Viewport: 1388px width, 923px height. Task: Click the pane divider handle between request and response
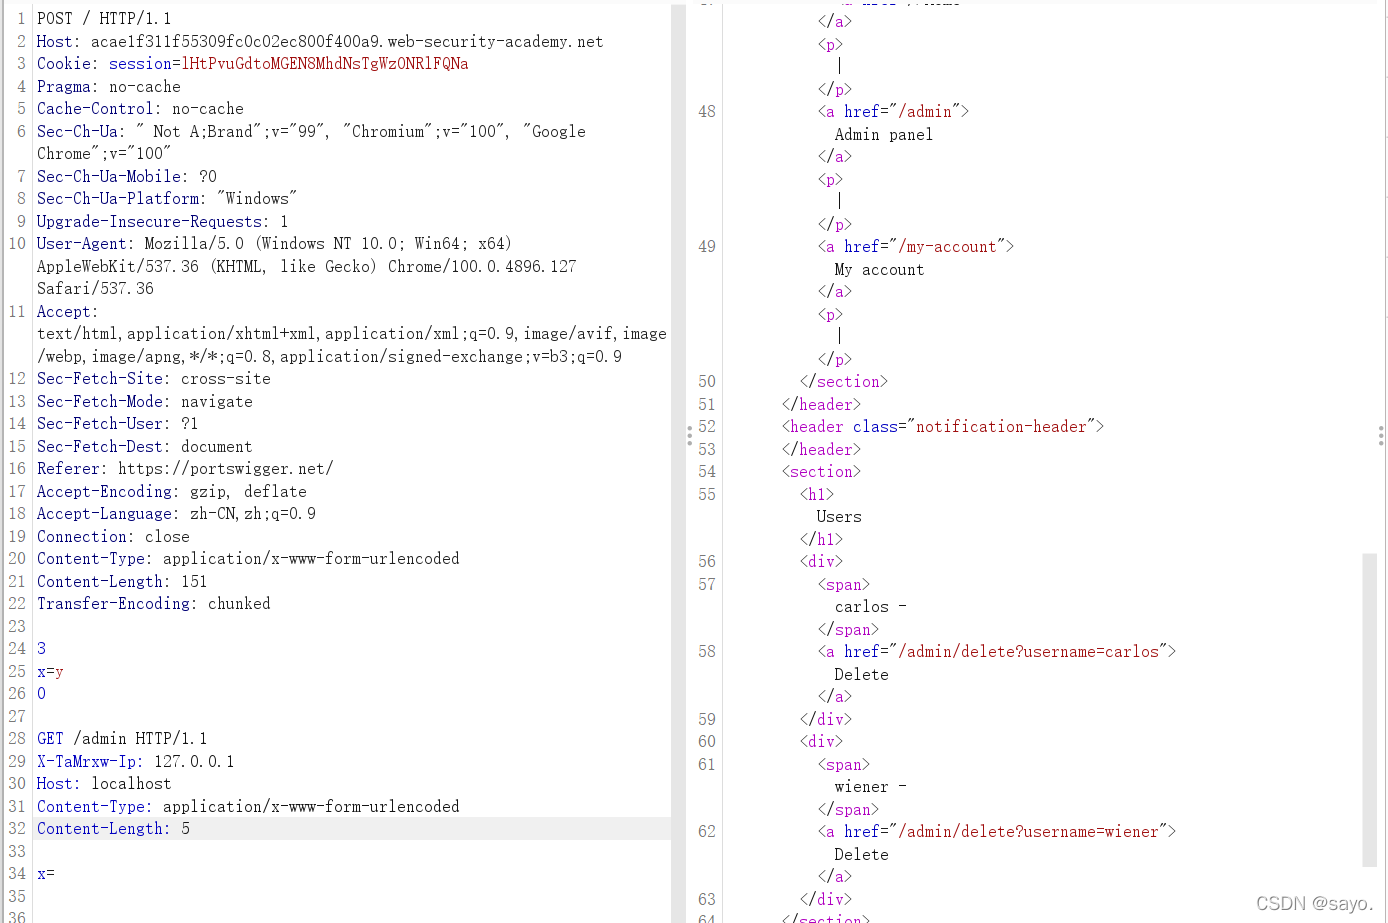point(689,435)
